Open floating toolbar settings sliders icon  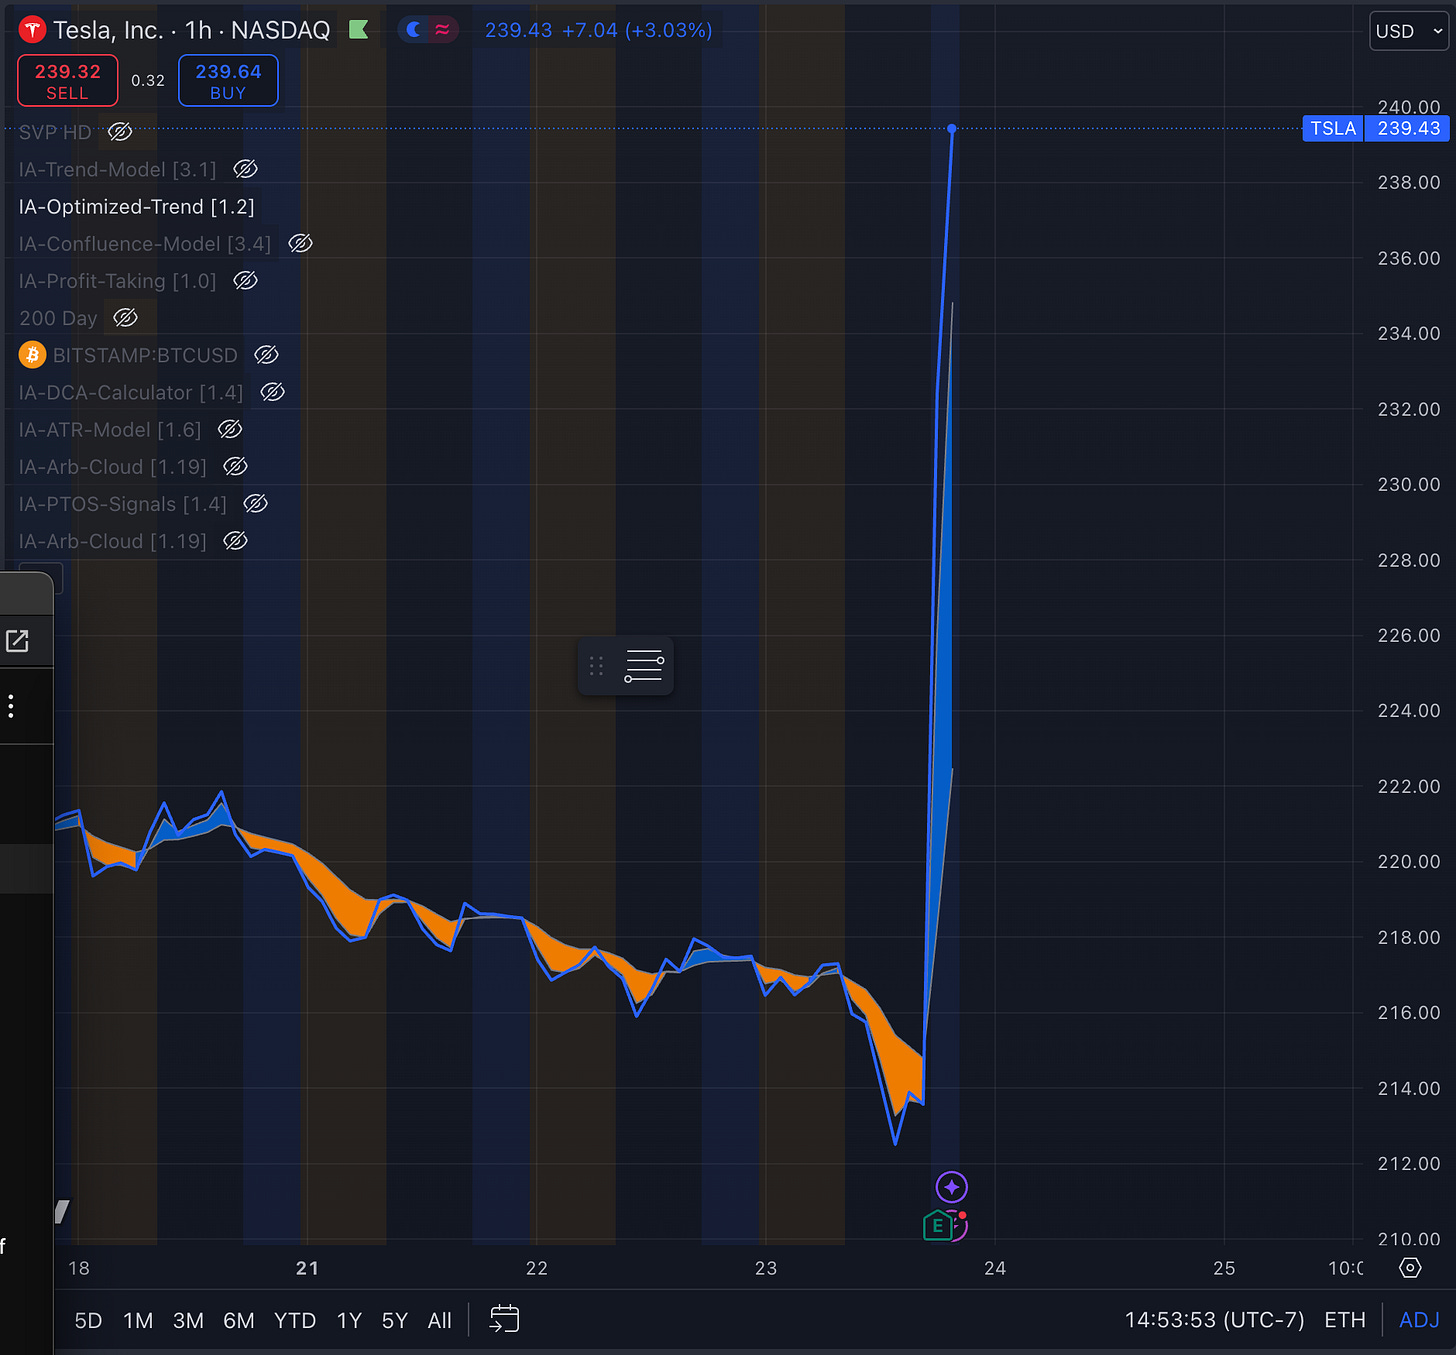644,666
